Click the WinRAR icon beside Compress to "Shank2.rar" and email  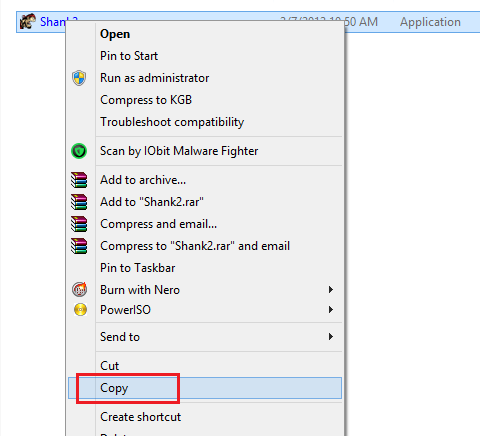[x=79, y=246]
